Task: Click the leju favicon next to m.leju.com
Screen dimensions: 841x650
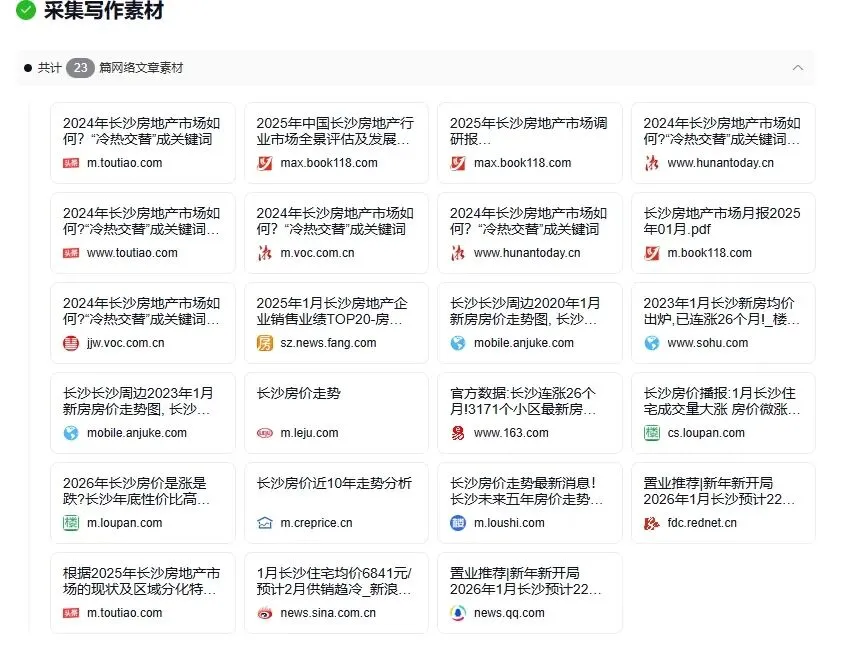Action: tap(264, 433)
